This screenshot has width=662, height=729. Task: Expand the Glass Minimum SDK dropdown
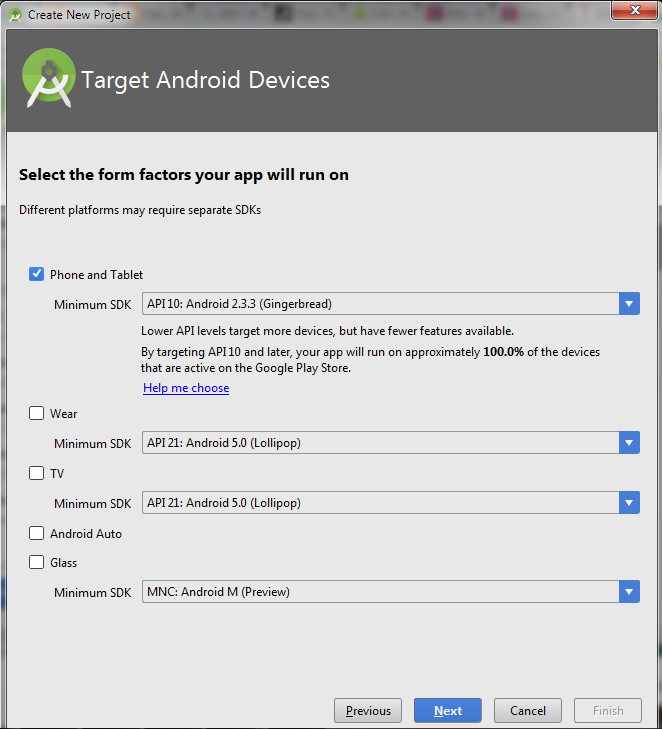click(629, 592)
